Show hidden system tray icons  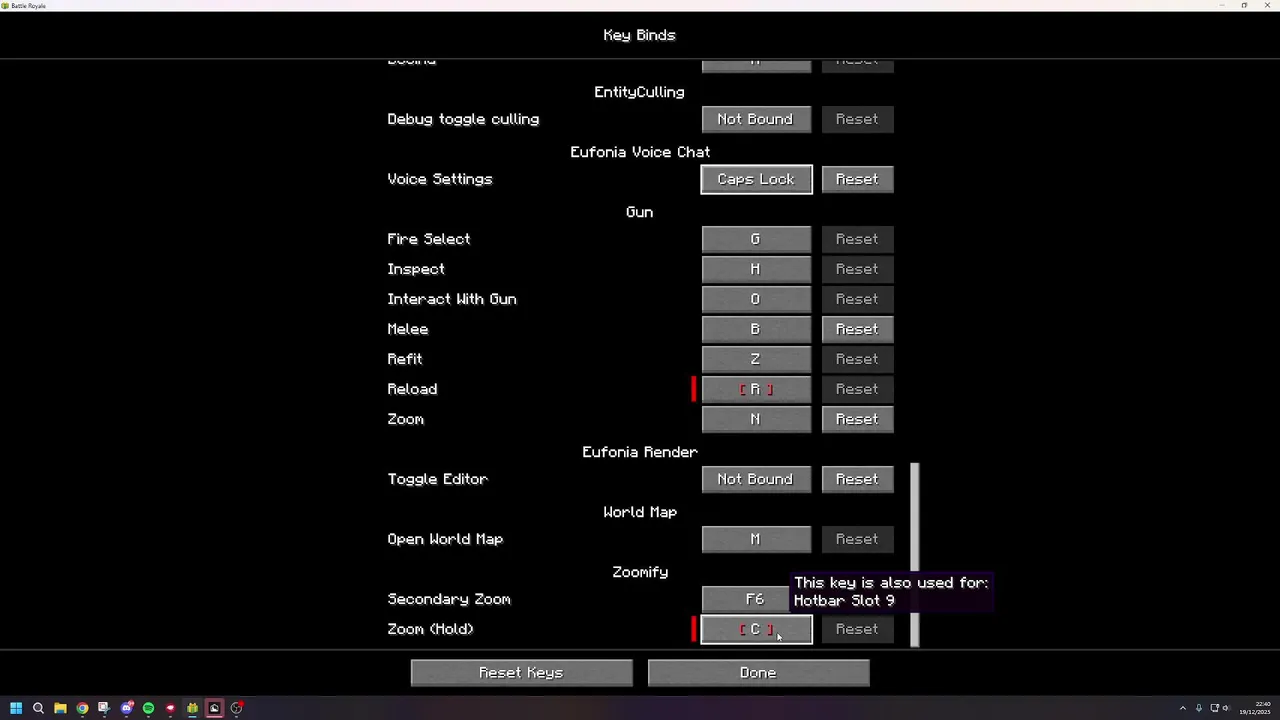click(x=1183, y=708)
